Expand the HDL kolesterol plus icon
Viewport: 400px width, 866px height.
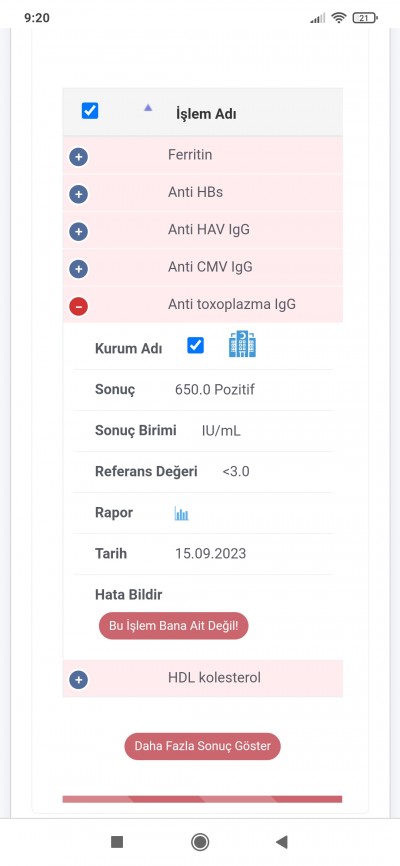78,679
